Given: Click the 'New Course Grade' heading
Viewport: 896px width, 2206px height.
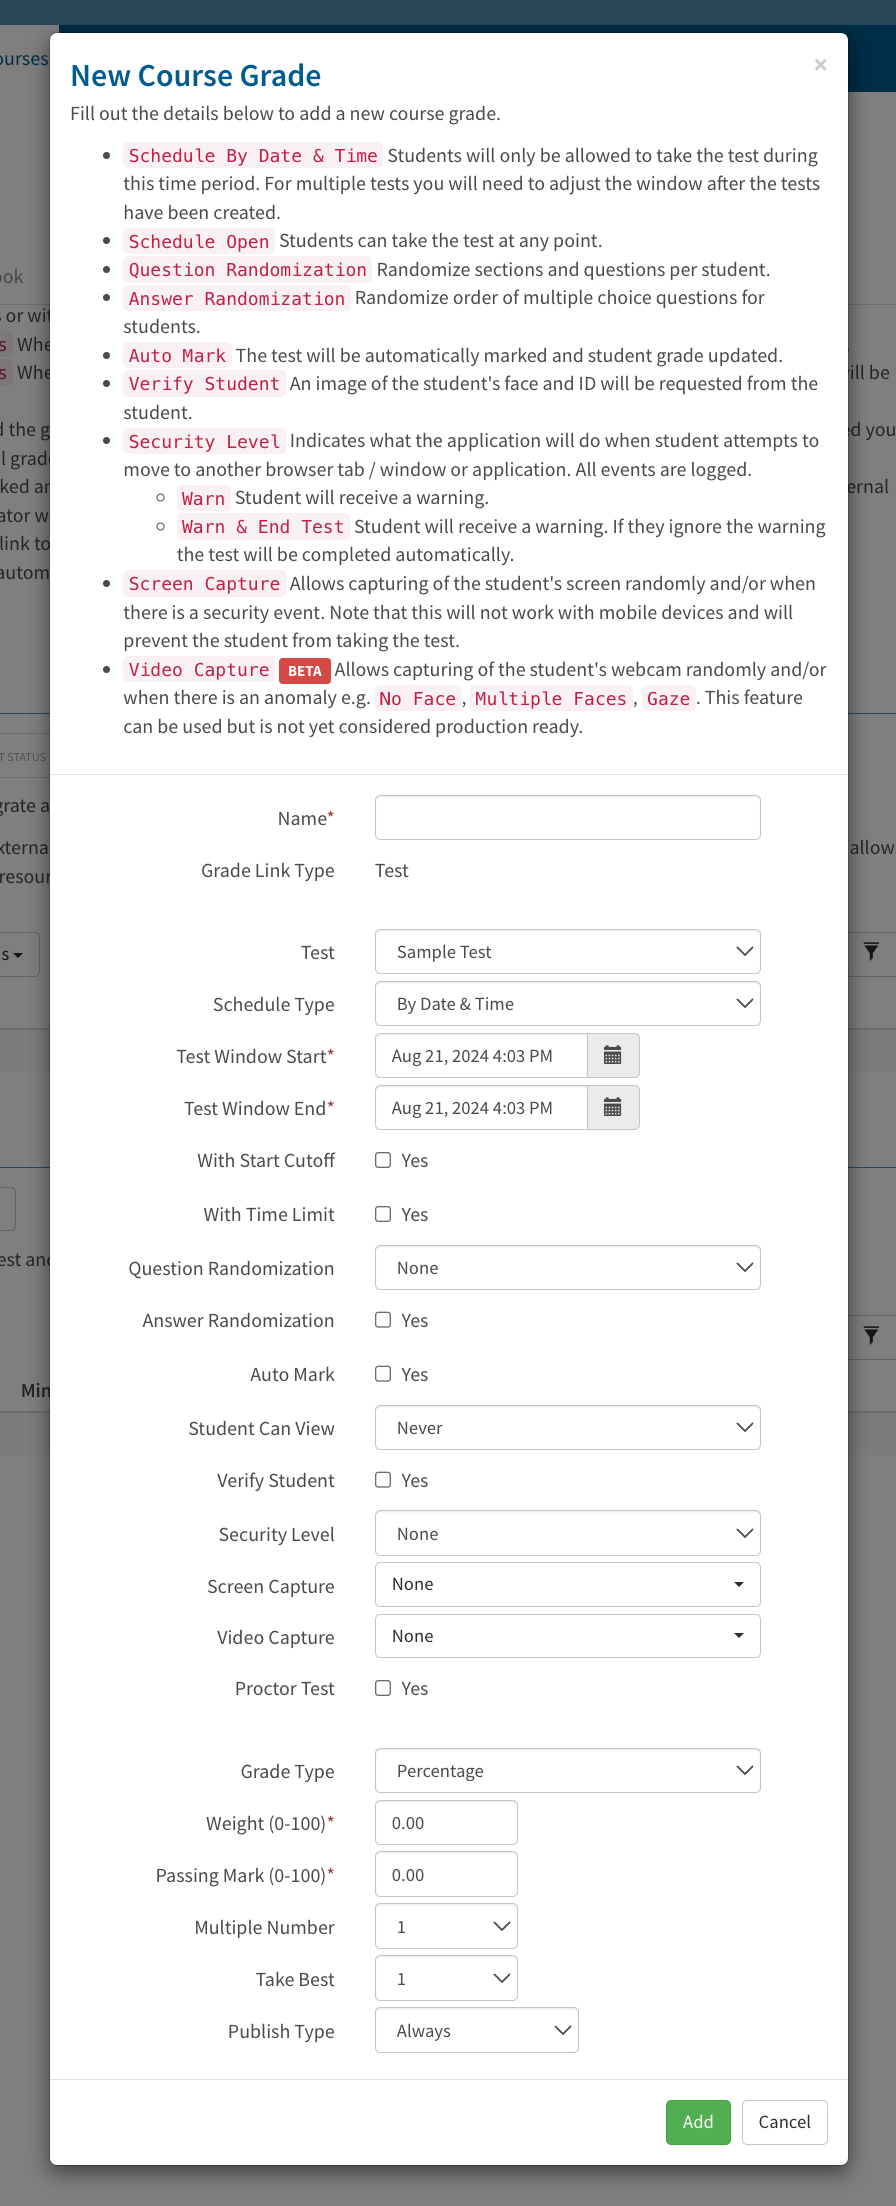Looking at the screenshot, I should [x=196, y=76].
